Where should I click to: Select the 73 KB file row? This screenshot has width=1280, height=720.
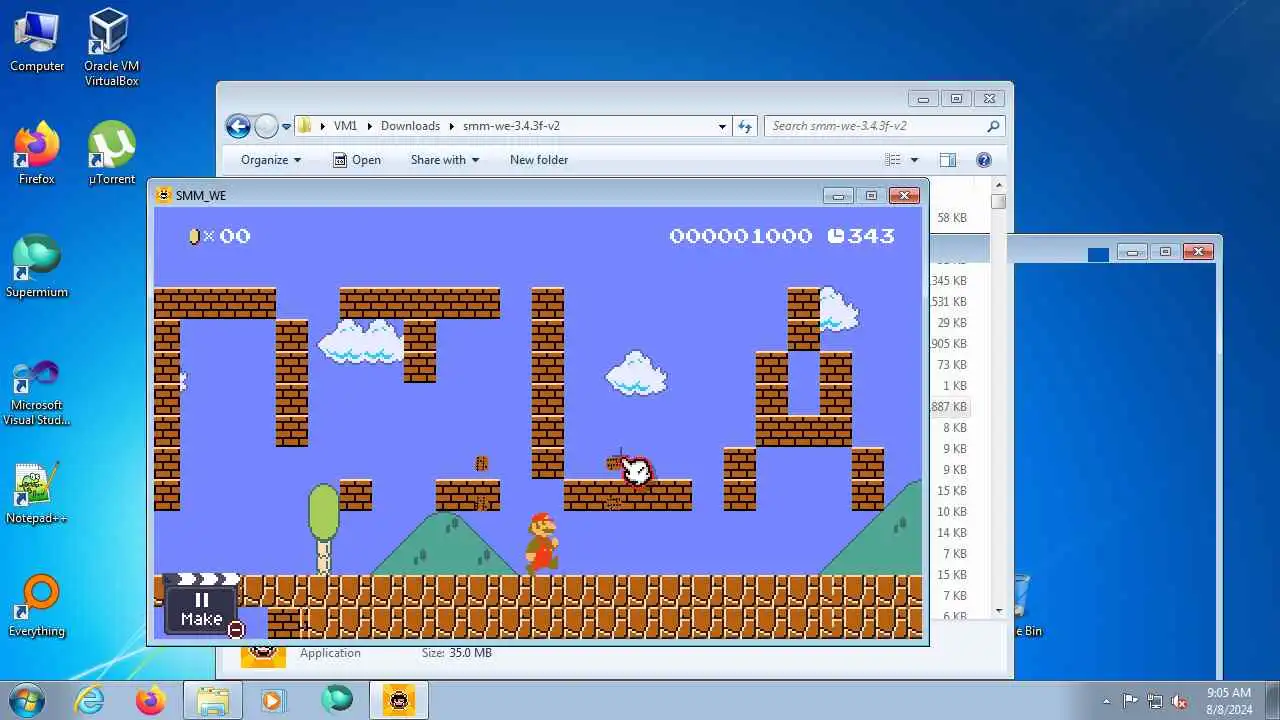tap(949, 365)
